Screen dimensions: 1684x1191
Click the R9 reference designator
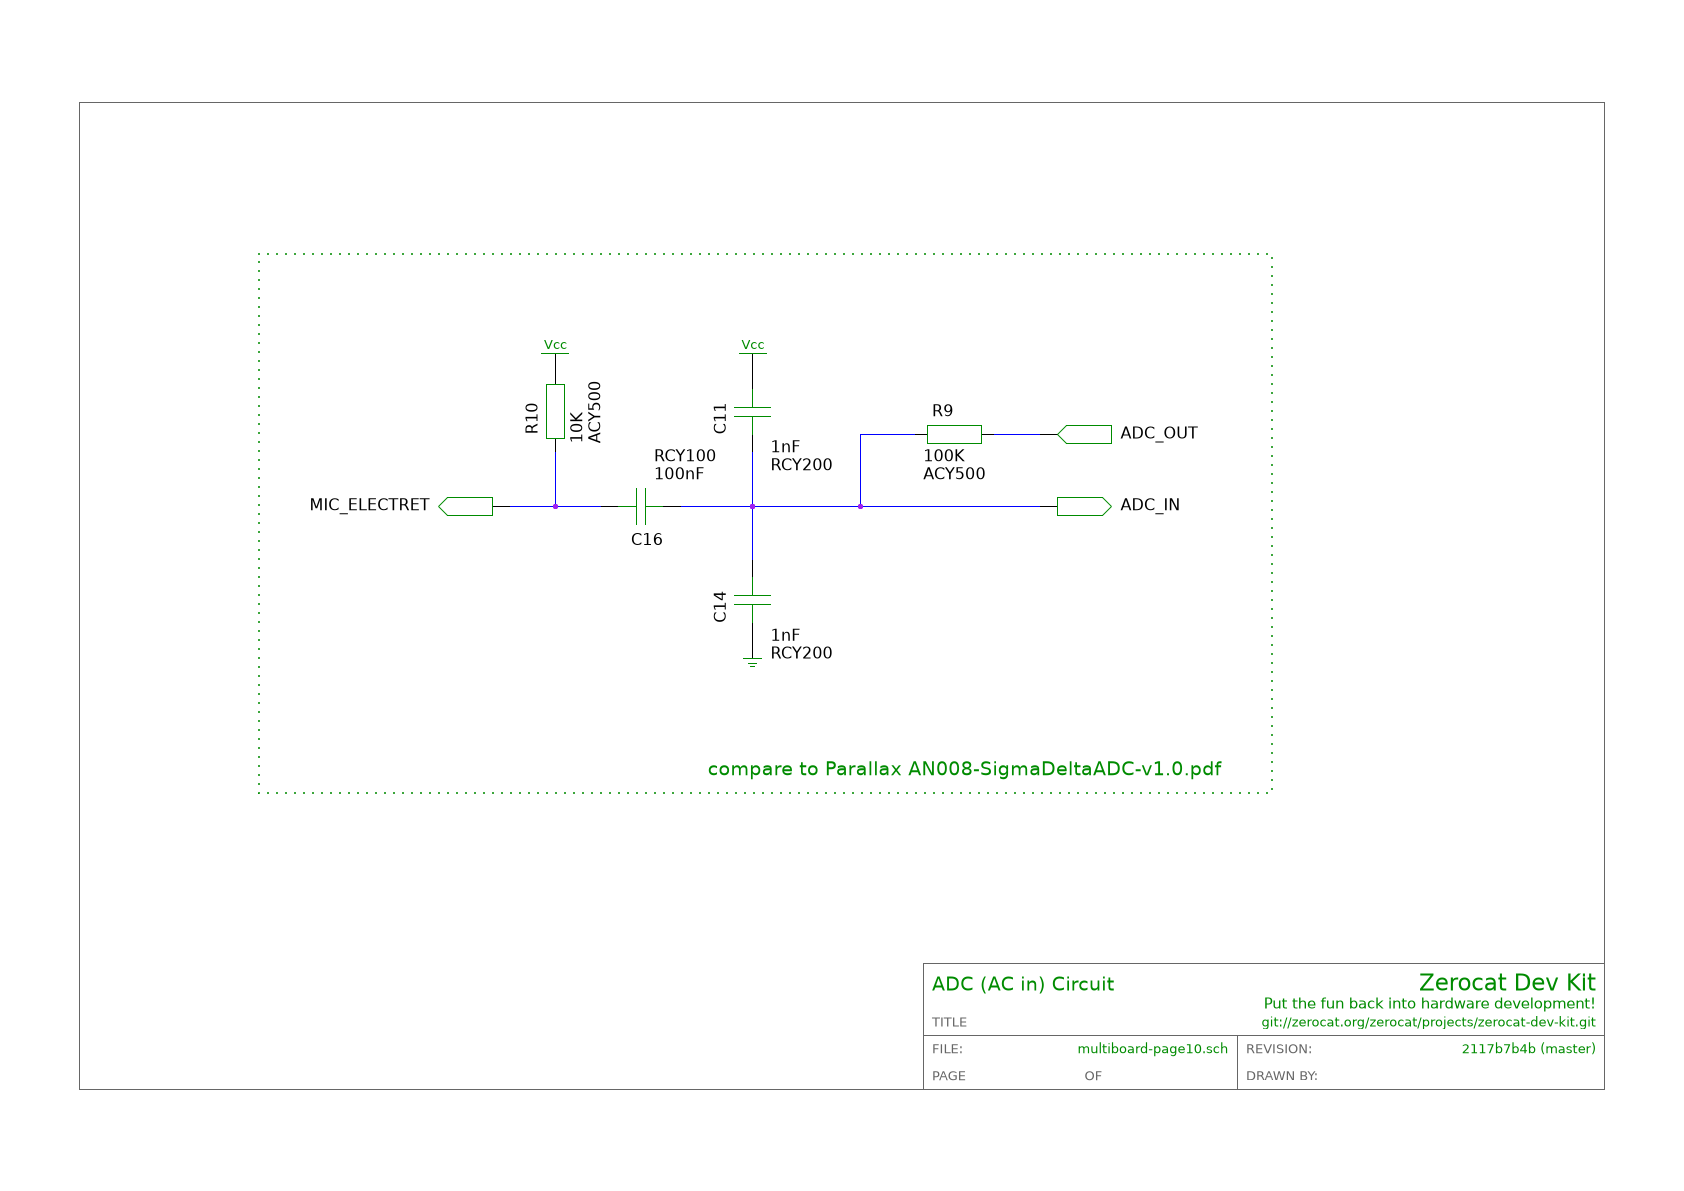(x=942, y=410)
